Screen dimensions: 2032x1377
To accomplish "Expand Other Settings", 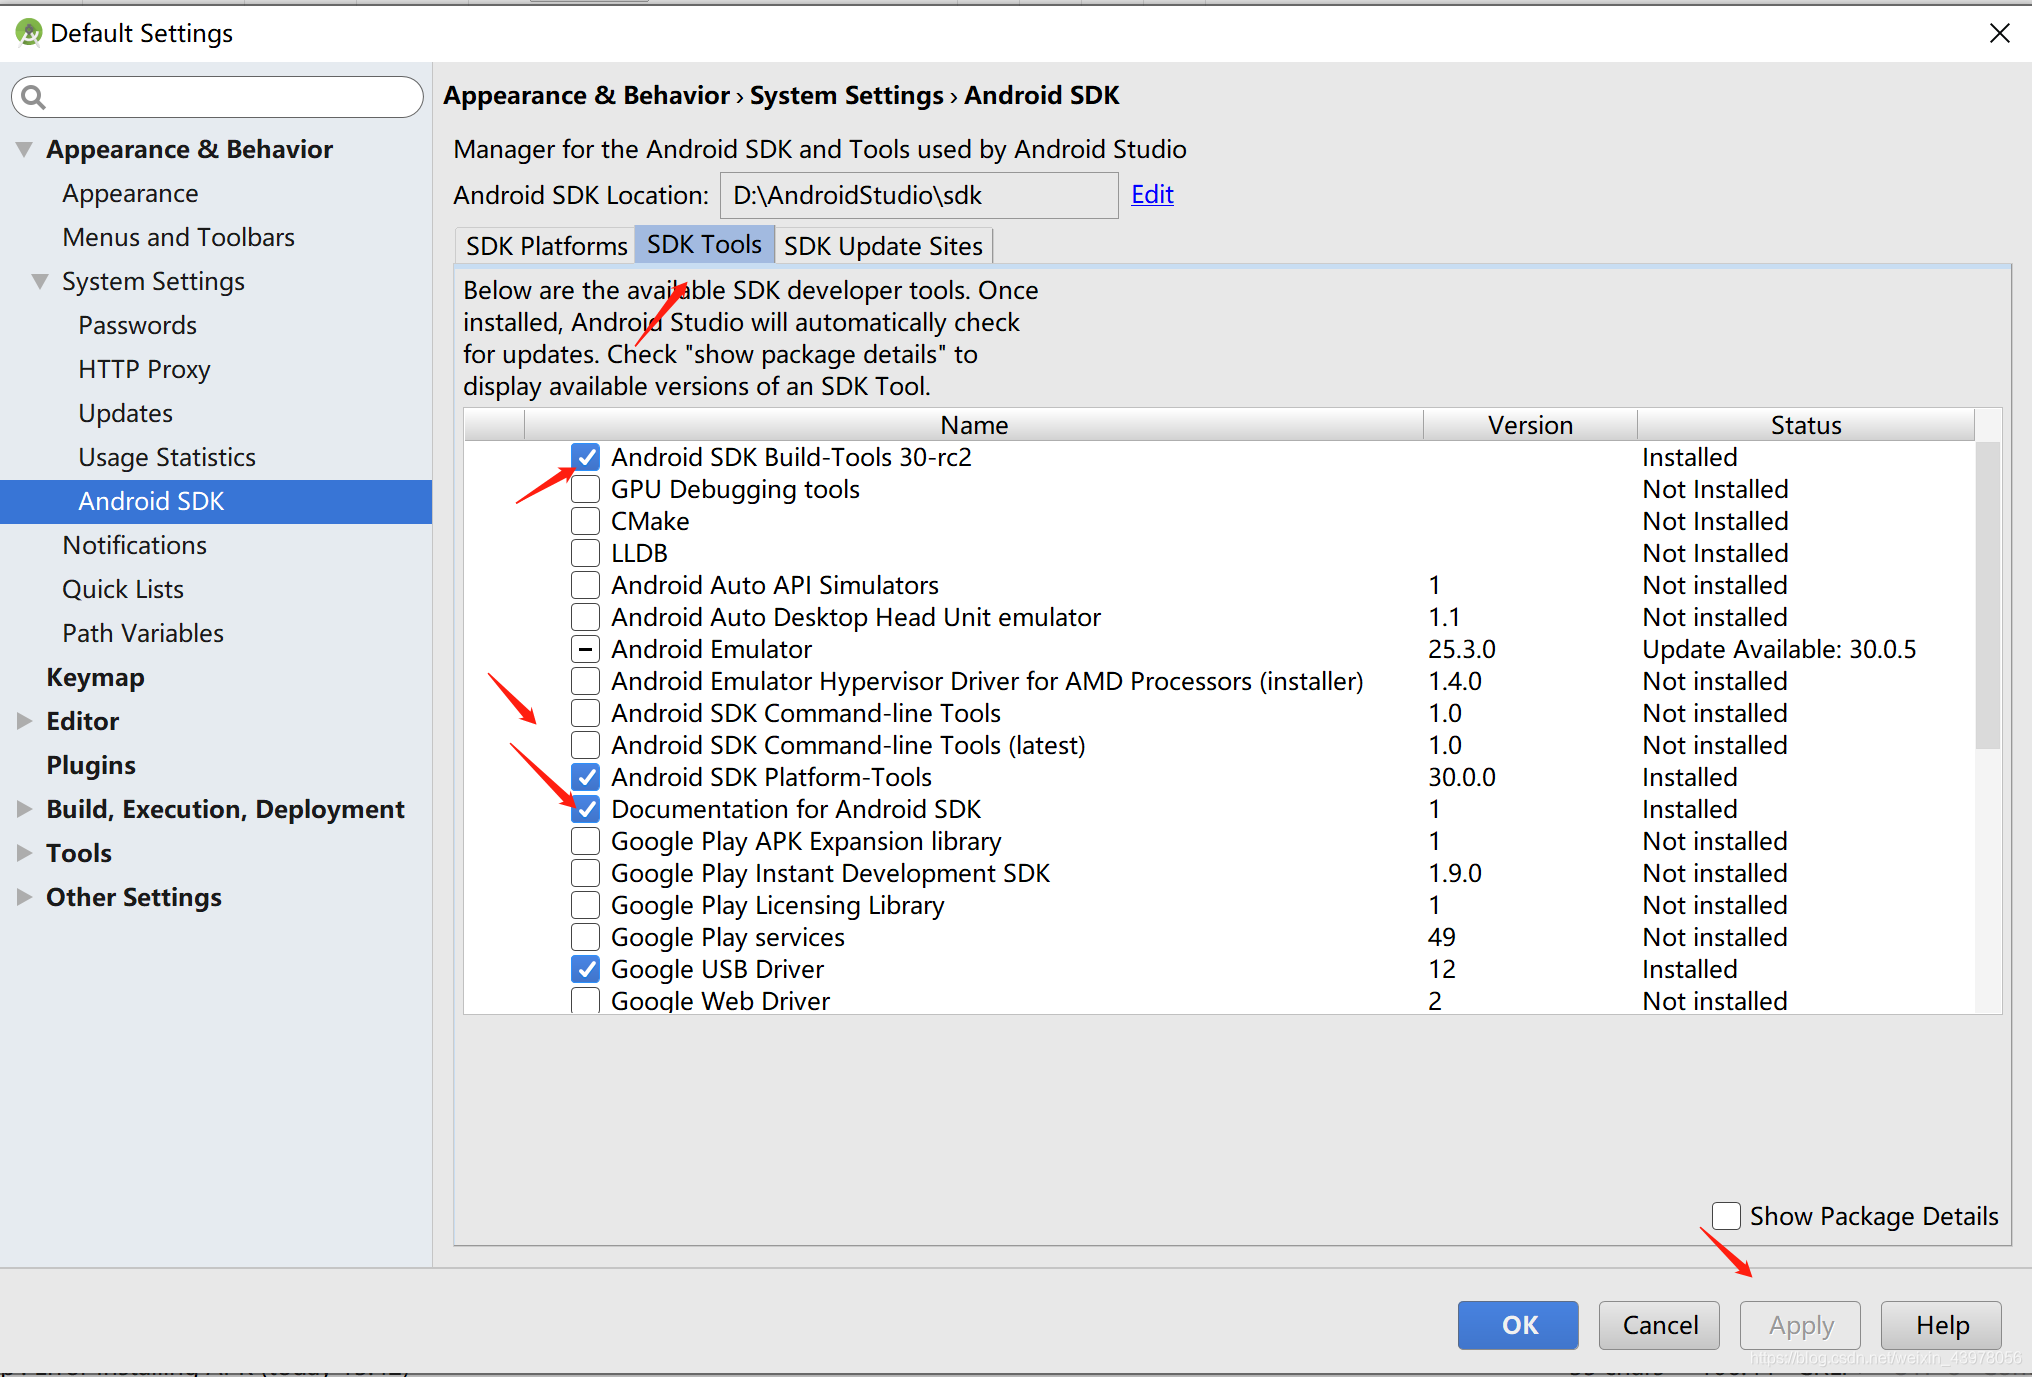I will [x=24, y=896].
